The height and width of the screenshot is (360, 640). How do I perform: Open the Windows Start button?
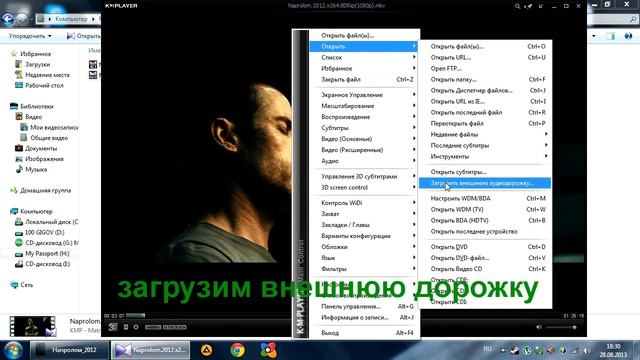[13, 350]
